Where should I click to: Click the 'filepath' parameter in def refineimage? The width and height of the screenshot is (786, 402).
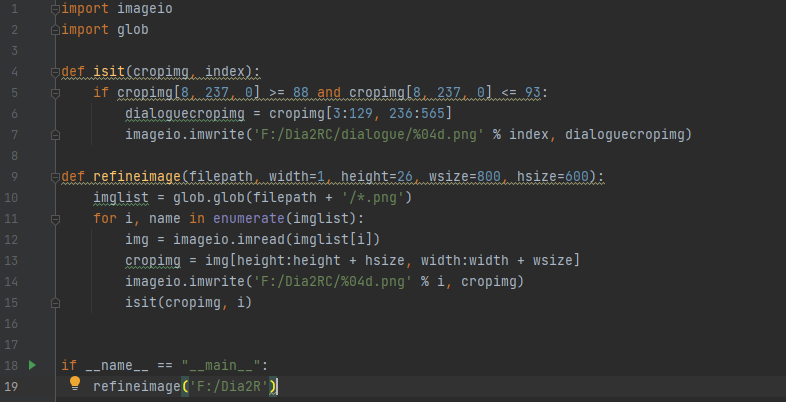[x=221, y=177]
